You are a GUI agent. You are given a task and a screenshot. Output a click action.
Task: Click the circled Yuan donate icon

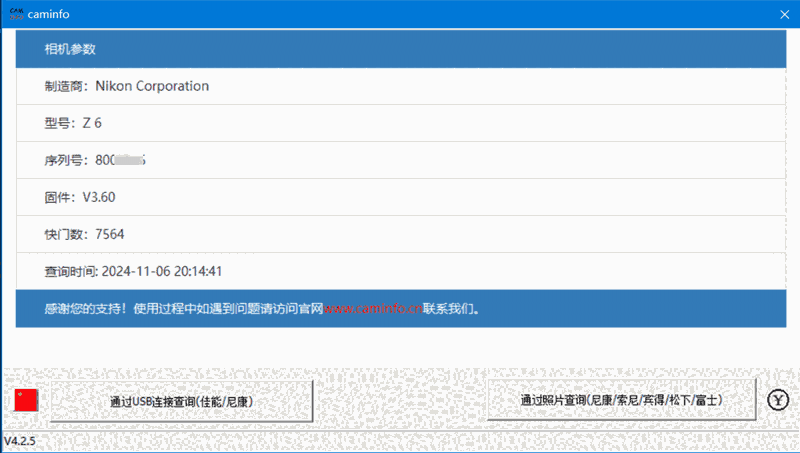(x=778, y=400)
